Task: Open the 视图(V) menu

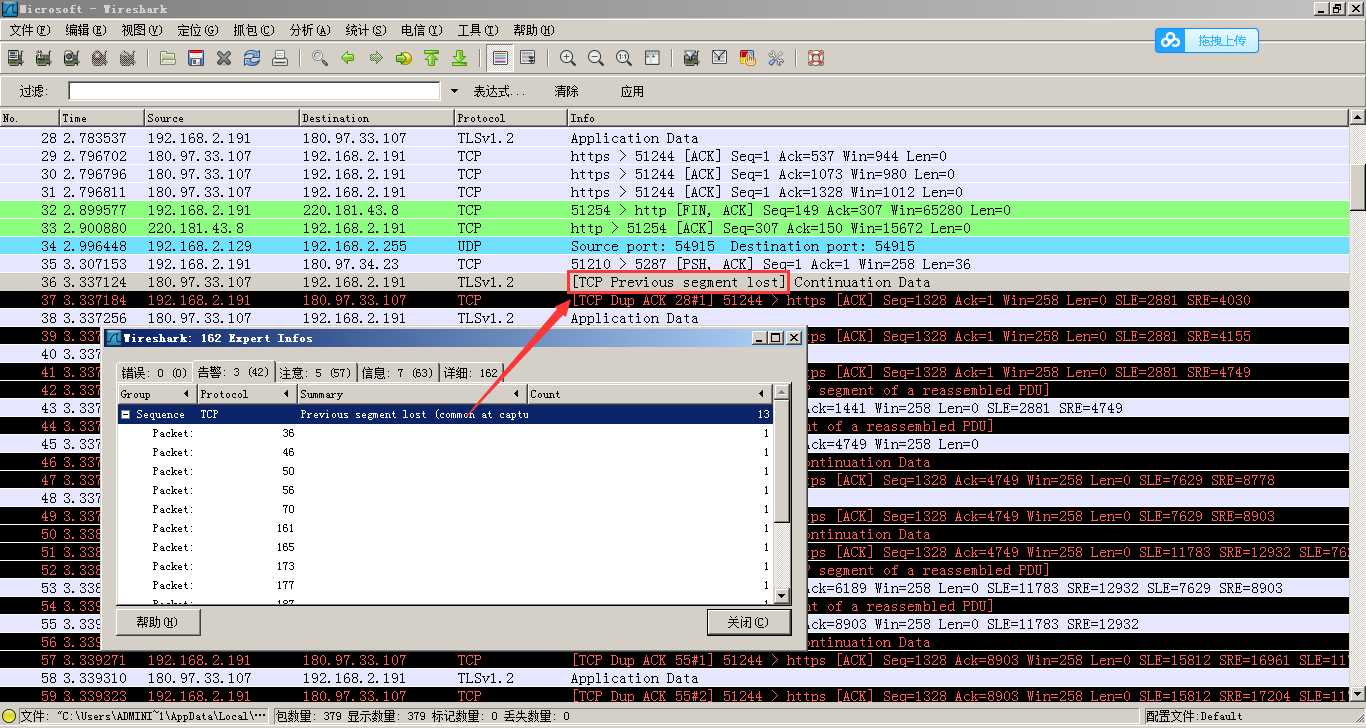Action: tap(141, 30)
